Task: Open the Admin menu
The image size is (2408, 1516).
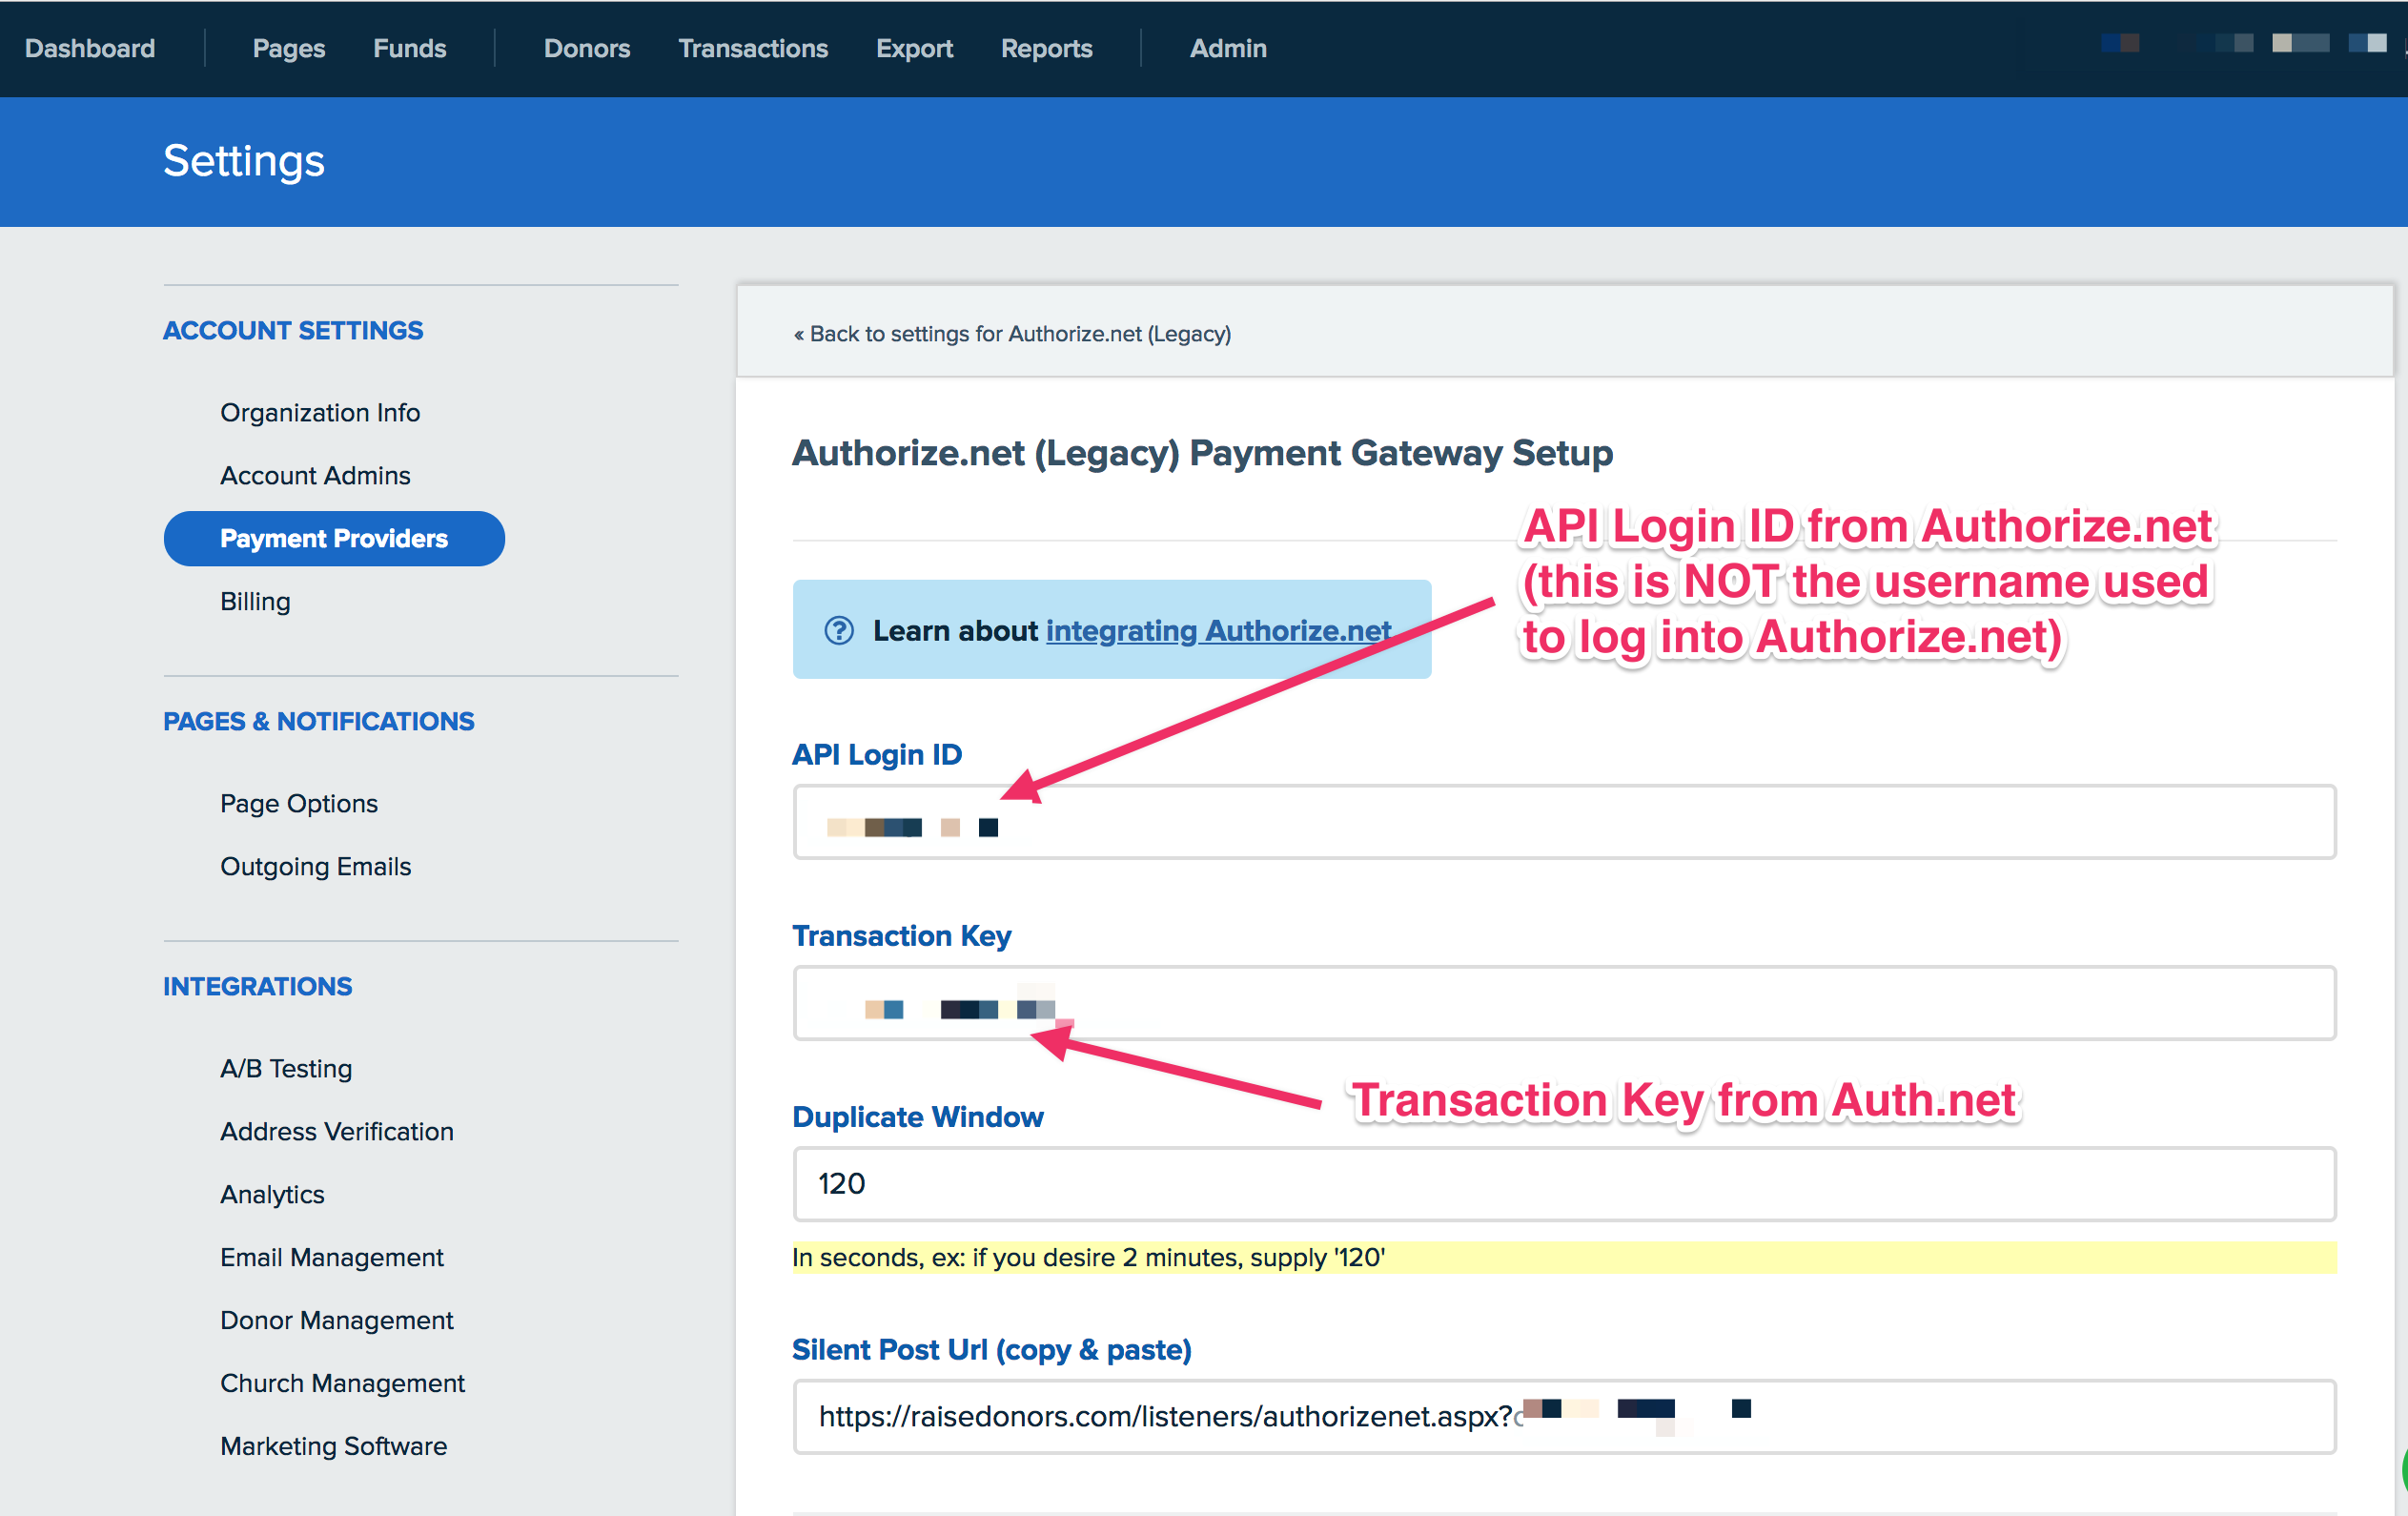Action: (x=1227, y=48)
